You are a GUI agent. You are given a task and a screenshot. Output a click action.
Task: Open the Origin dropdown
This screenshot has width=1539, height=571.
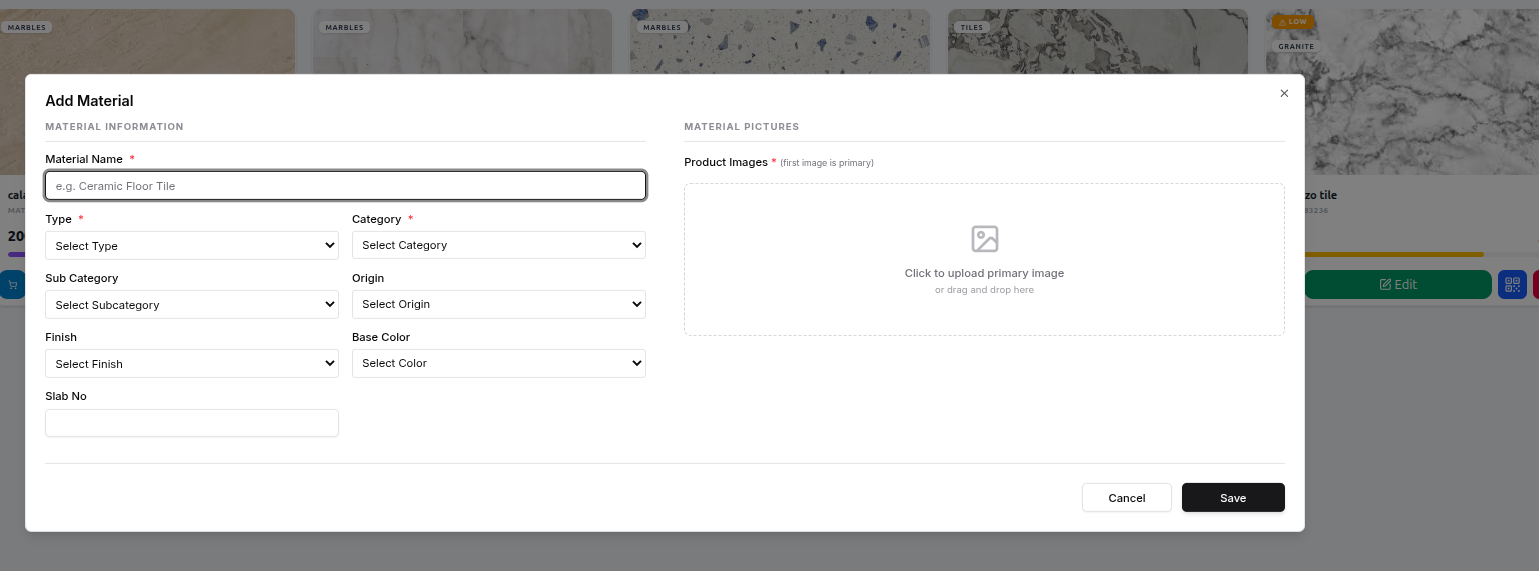(x=499, y=304)
